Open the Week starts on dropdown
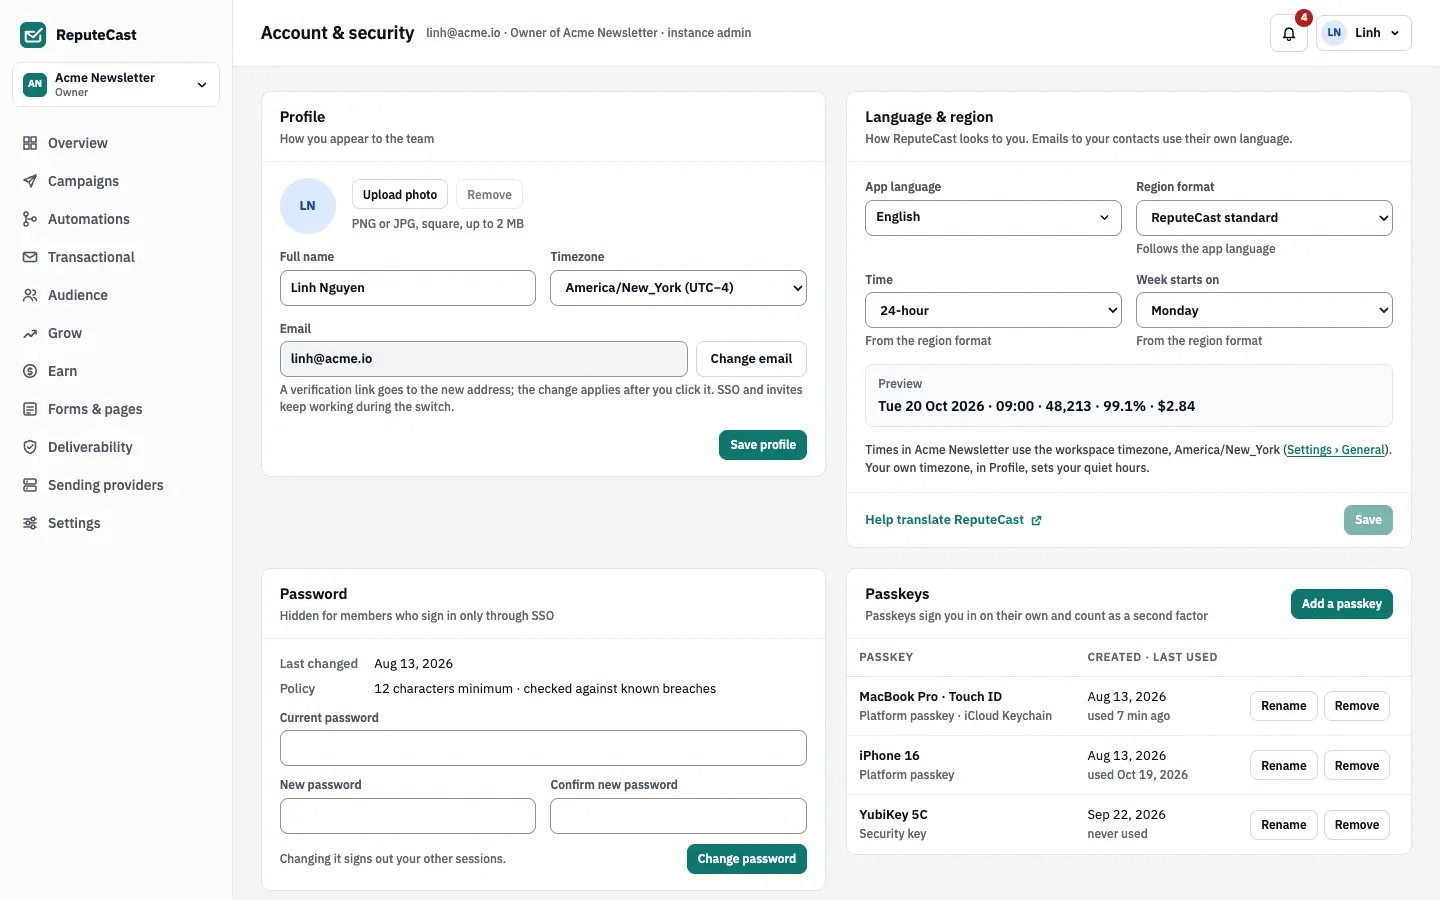Viewport: 1440px width, 900px height. [1264, 311]
